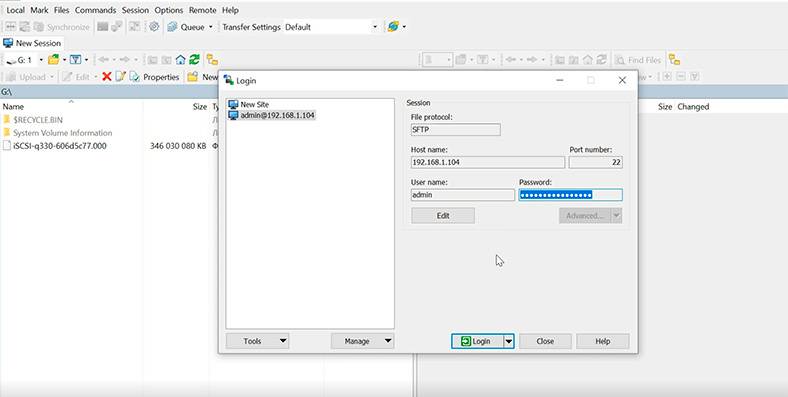788x397 pixels.
Task: Click the Host name field
Action: (x=487, y=162)
